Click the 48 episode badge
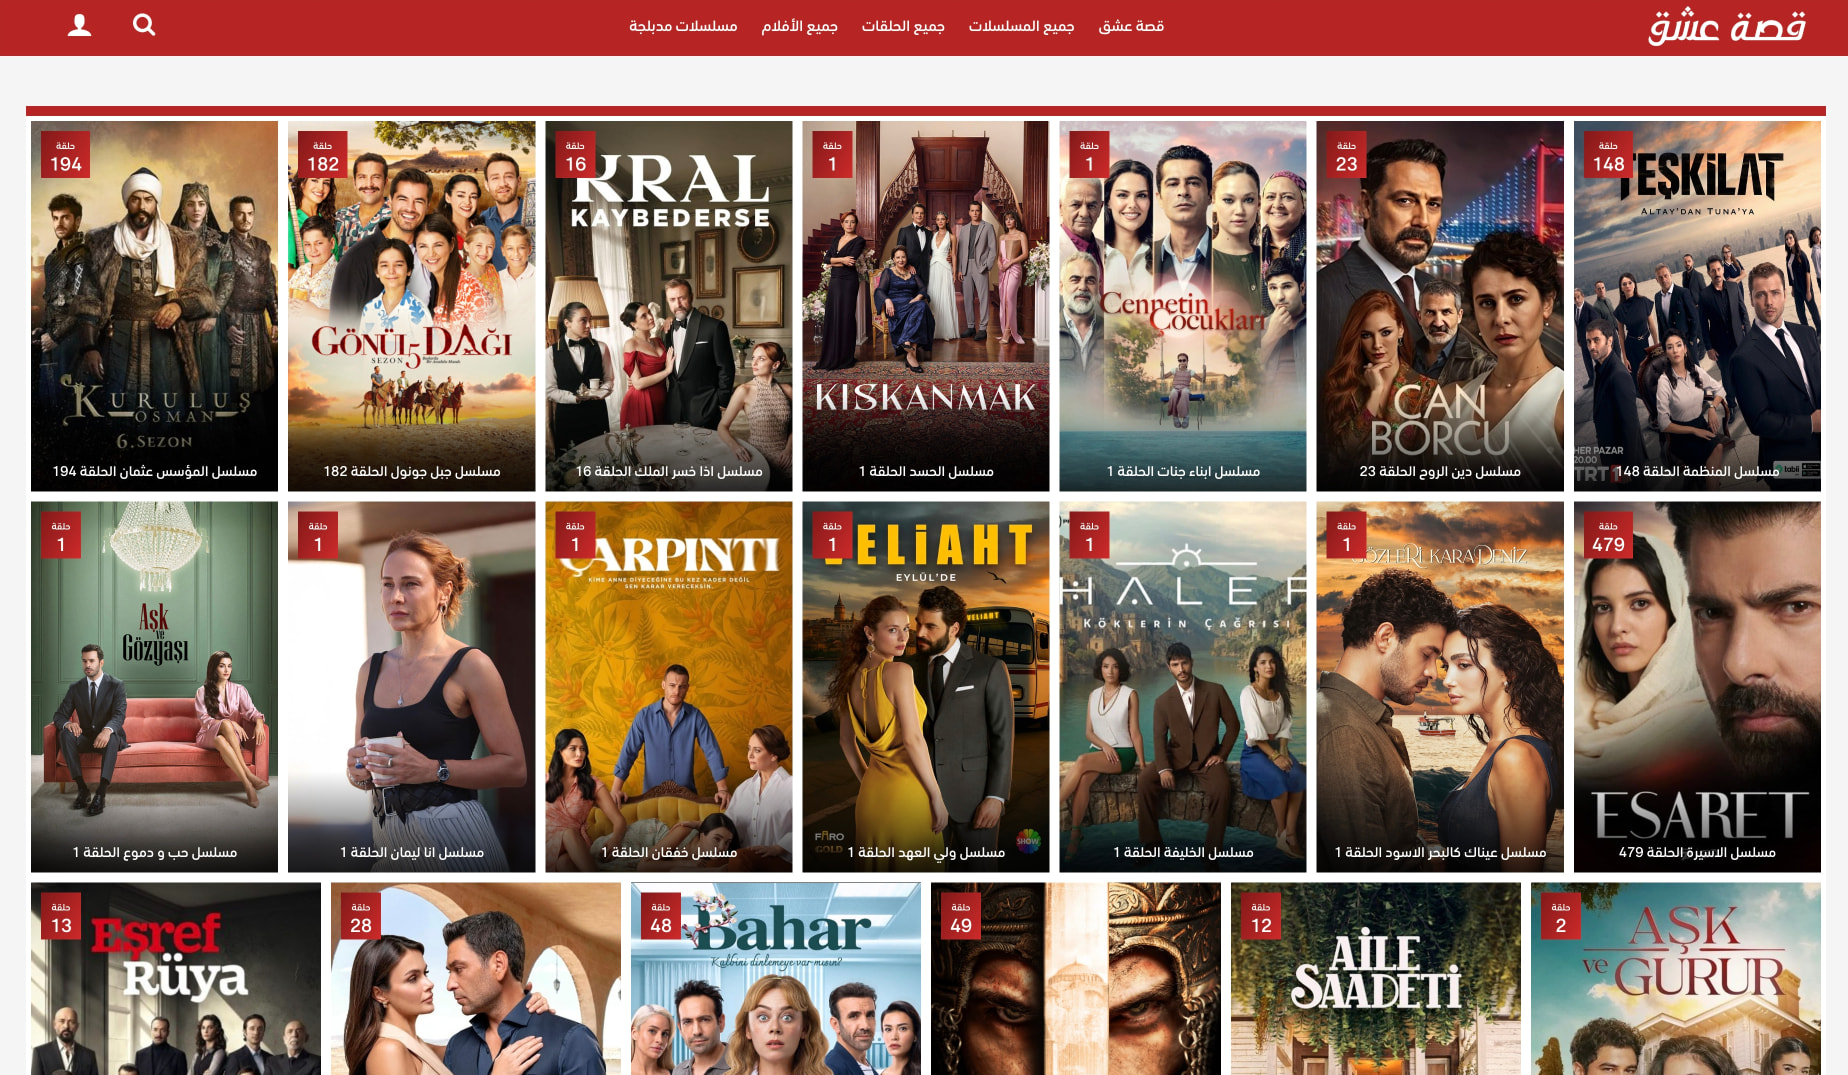Viewport: 1848px width, 1075px height. tap(661, 916)
